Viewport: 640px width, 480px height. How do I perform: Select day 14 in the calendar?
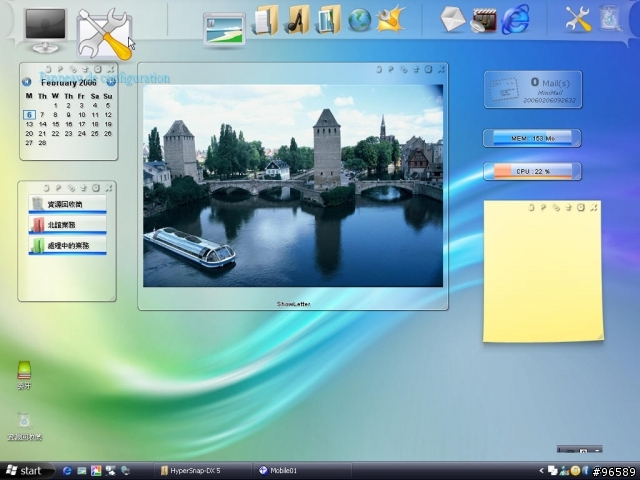(42, 124)
